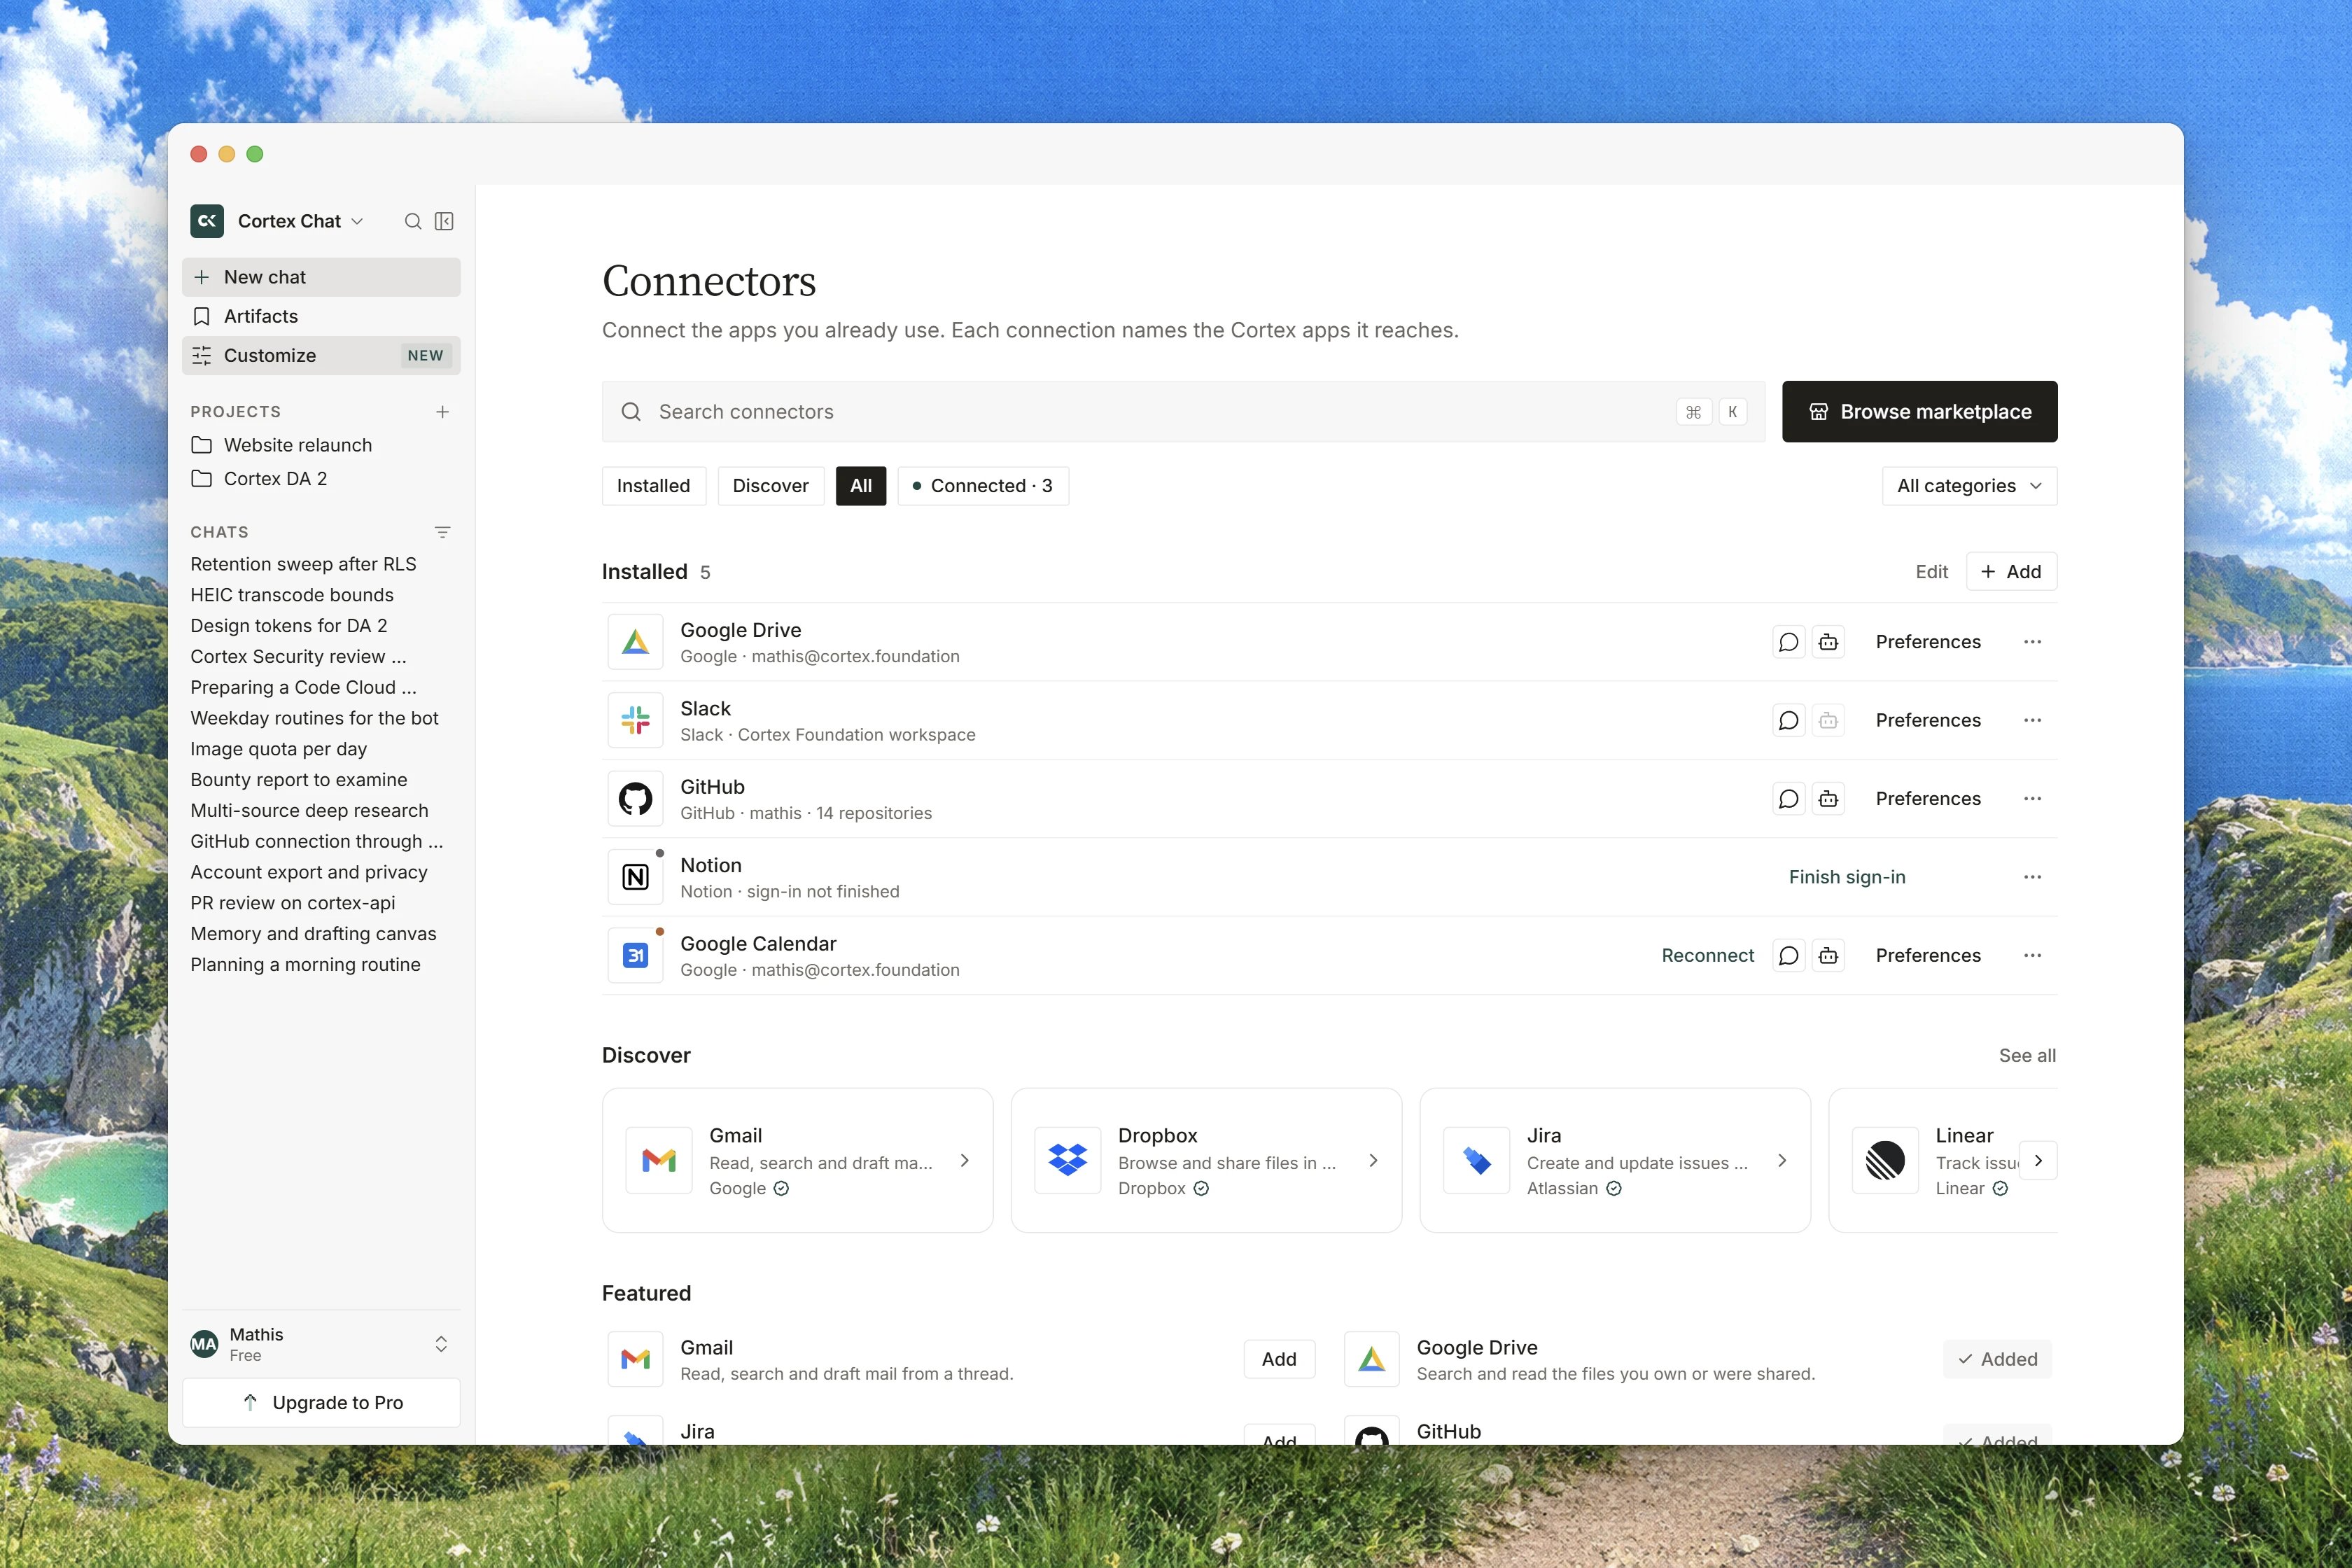Open the Cortex DA 2 project
This screenshot has width=2352, height=1568.
pyautogui.click(x=321, y=479)
